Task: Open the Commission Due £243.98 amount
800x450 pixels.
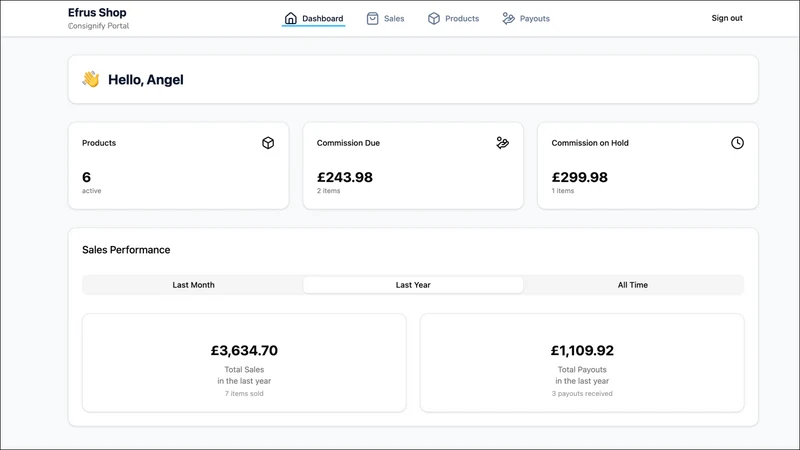Action: point(345,177)
